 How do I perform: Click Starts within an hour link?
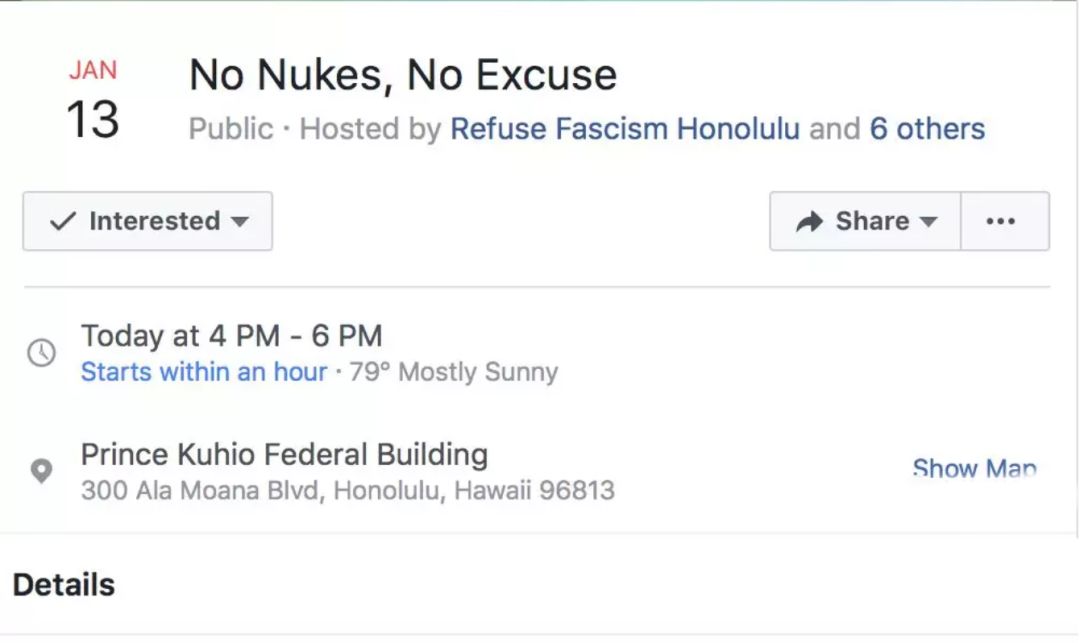click(204, 372)
